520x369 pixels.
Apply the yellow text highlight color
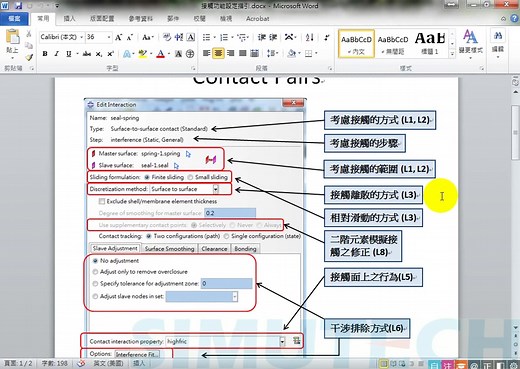[x=143, y=54]
